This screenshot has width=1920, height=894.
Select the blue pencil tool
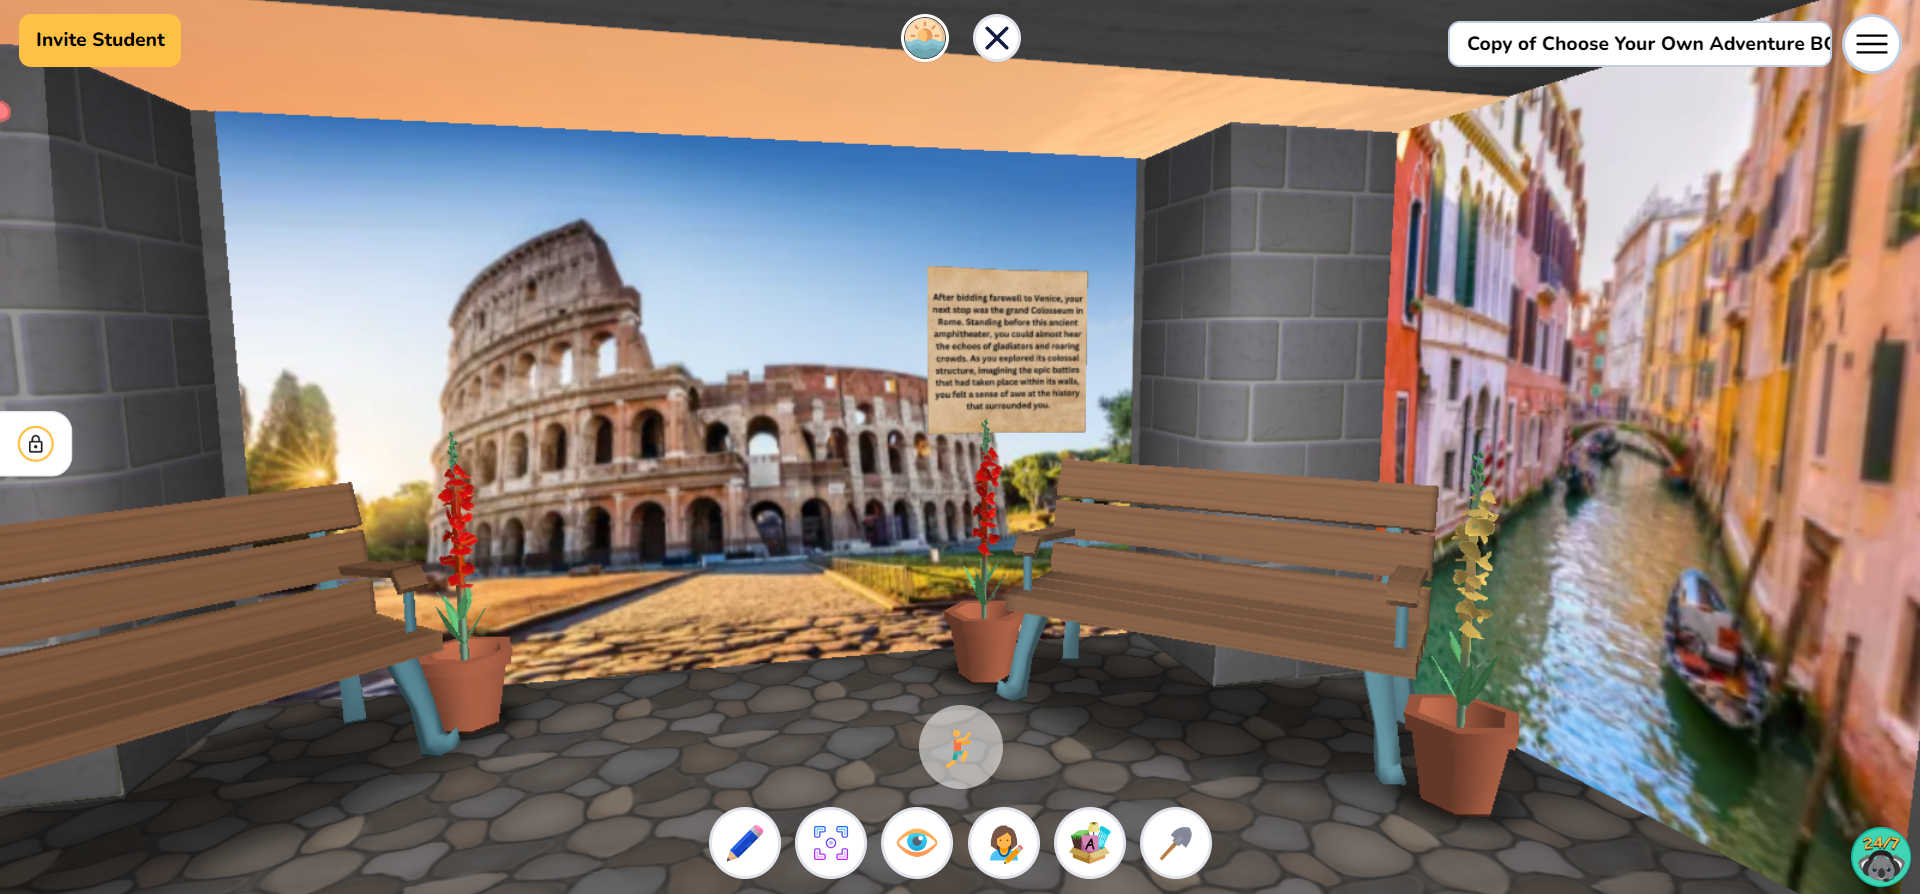click(x=745, y=843)
